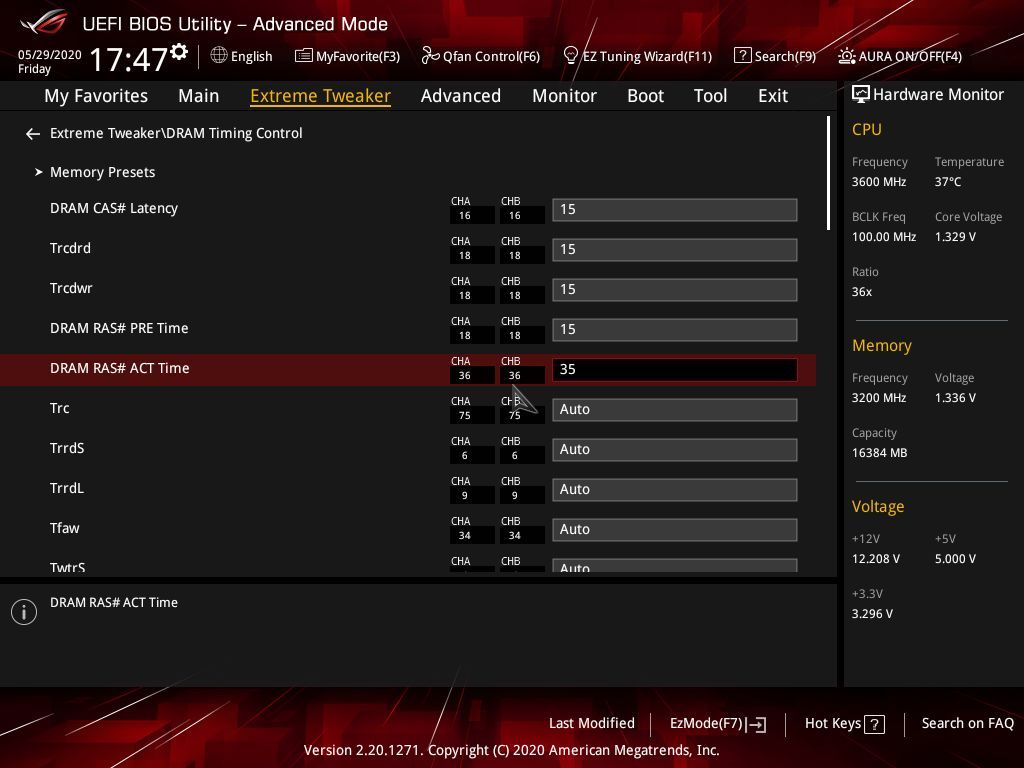
Task: Select Trc Auto value field
Action: click(x=675, y=409)
